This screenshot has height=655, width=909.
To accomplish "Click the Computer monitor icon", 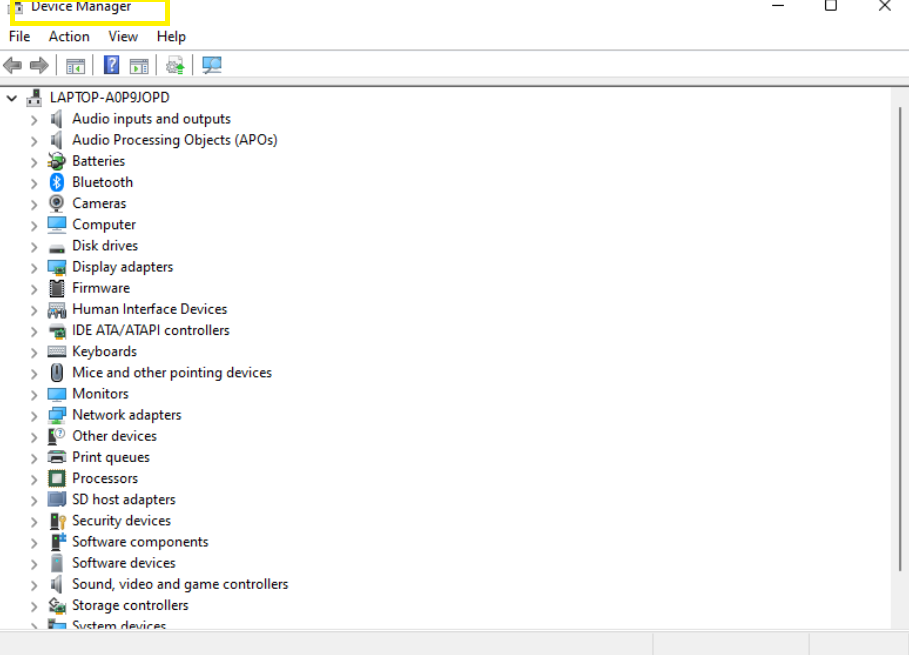I will [x=57, y=224].
